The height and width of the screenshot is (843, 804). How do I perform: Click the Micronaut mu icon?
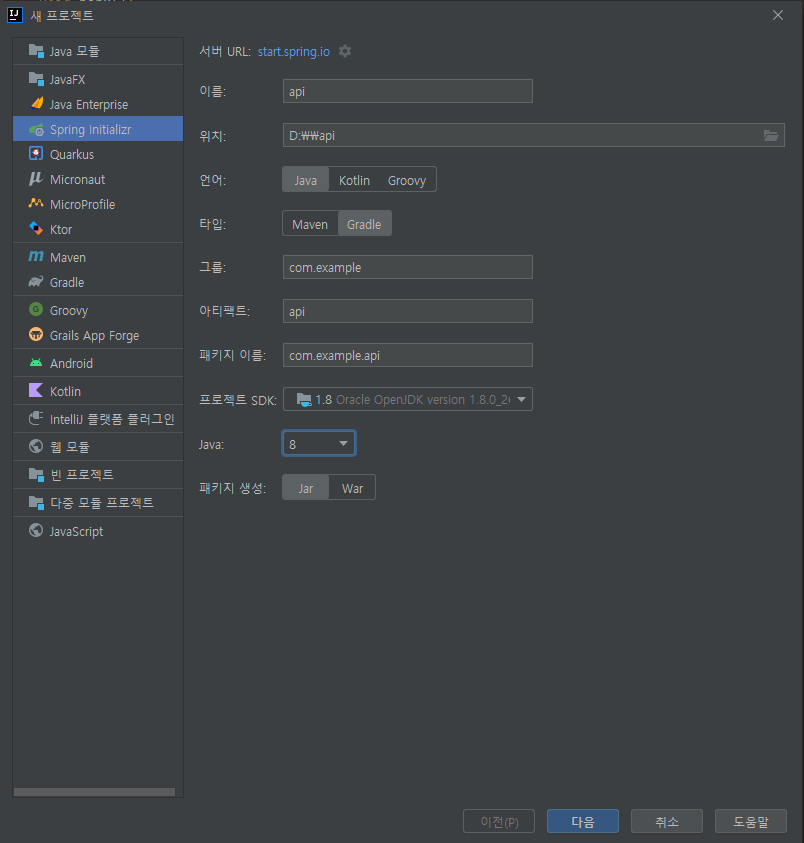coord(36,179)
